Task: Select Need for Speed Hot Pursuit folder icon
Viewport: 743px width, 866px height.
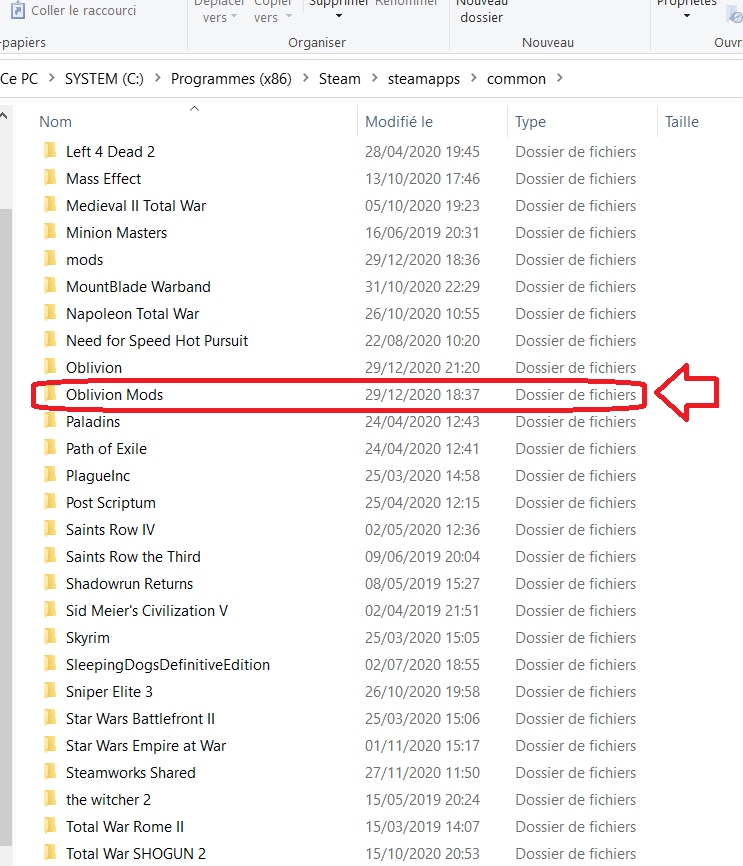Action: (x=50, y=340)
